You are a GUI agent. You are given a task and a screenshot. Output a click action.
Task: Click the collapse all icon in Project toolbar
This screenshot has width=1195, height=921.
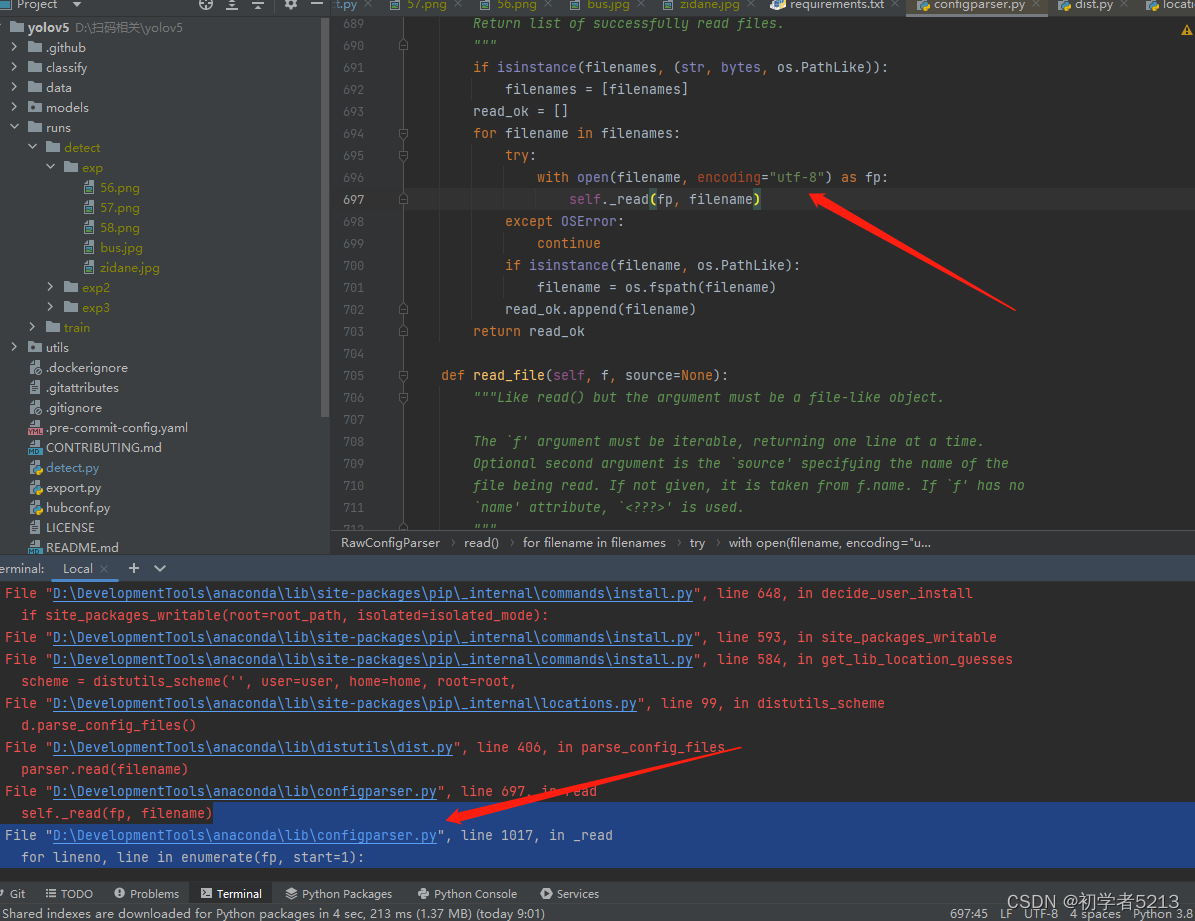pyautogui.click(x=258, y=5)
